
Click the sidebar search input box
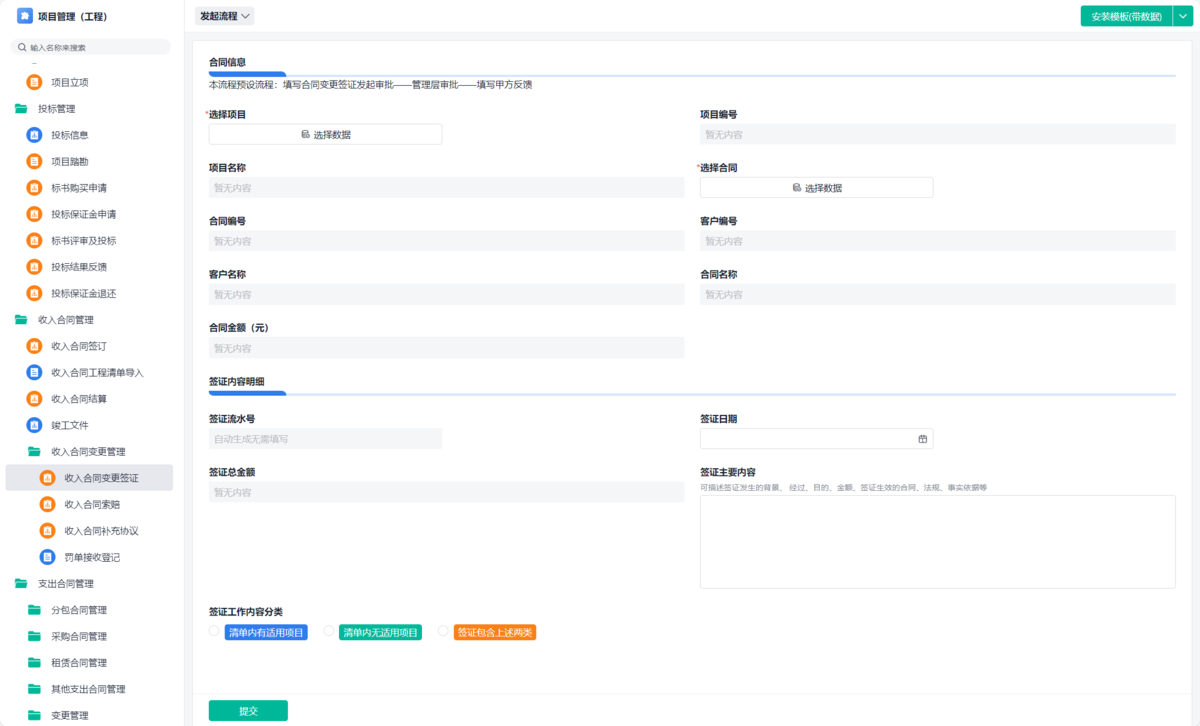point(90,47)
